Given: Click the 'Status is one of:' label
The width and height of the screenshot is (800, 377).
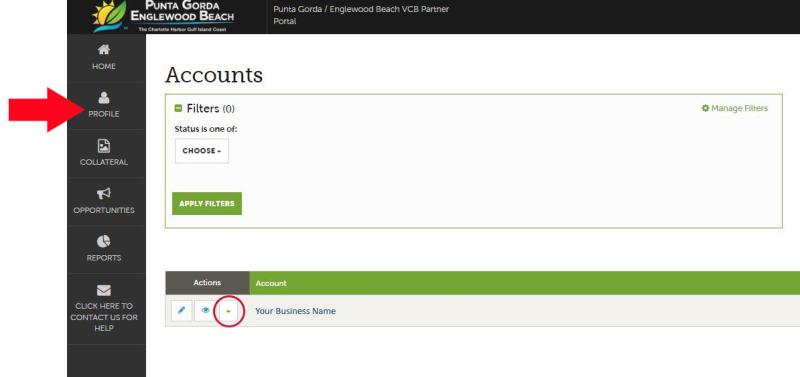Looking at the screenshot, I should coord(206,129).
